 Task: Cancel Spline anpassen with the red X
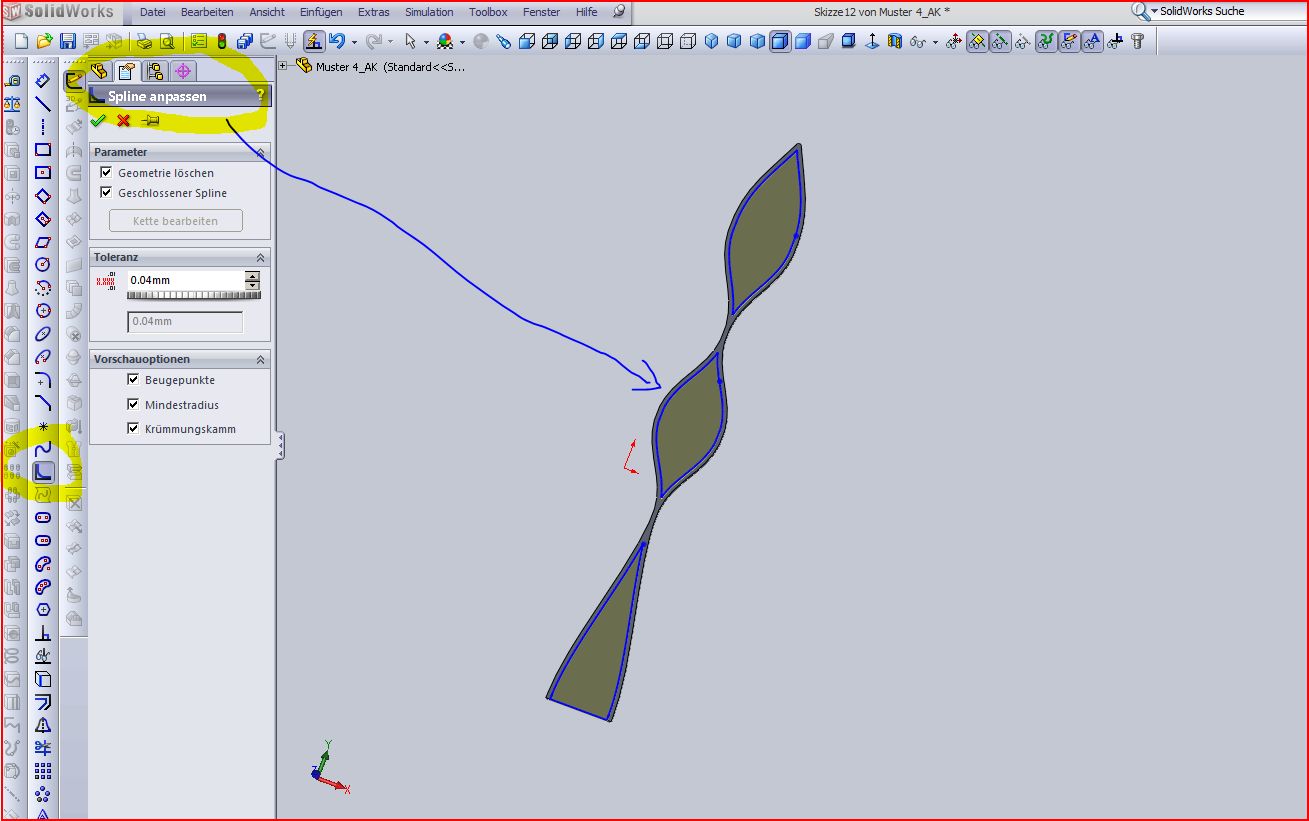tap(124, 120)
